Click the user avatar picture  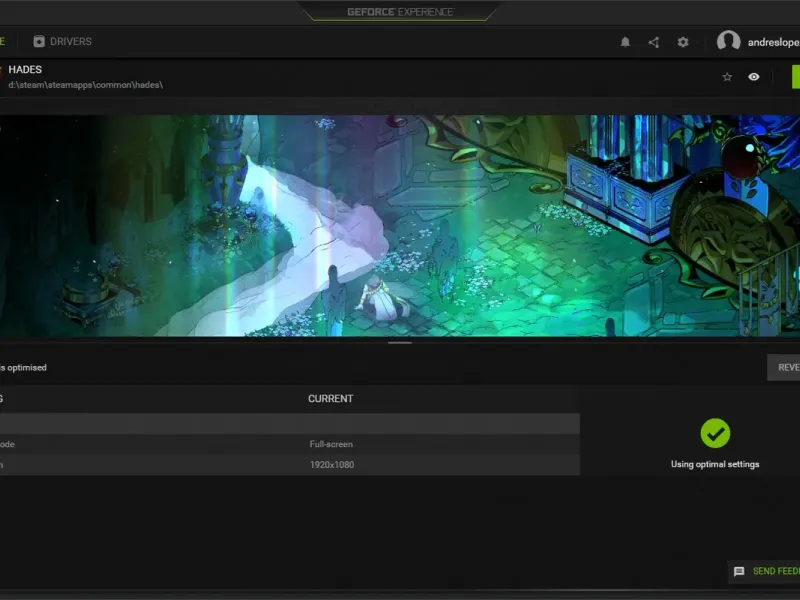[x=728, y=41]
